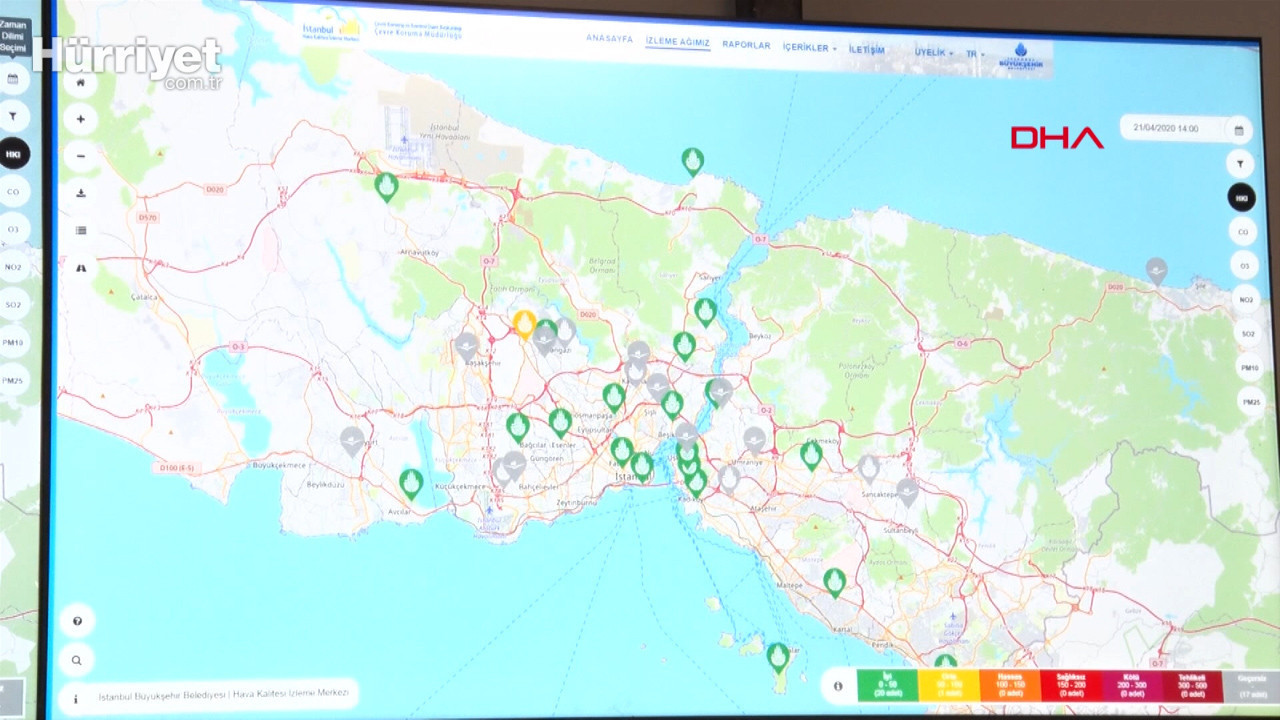The image size is (1280, 720).
Task: Click the yellow station marker on the map
Action: pyautogui.click(x=524, y=323)
